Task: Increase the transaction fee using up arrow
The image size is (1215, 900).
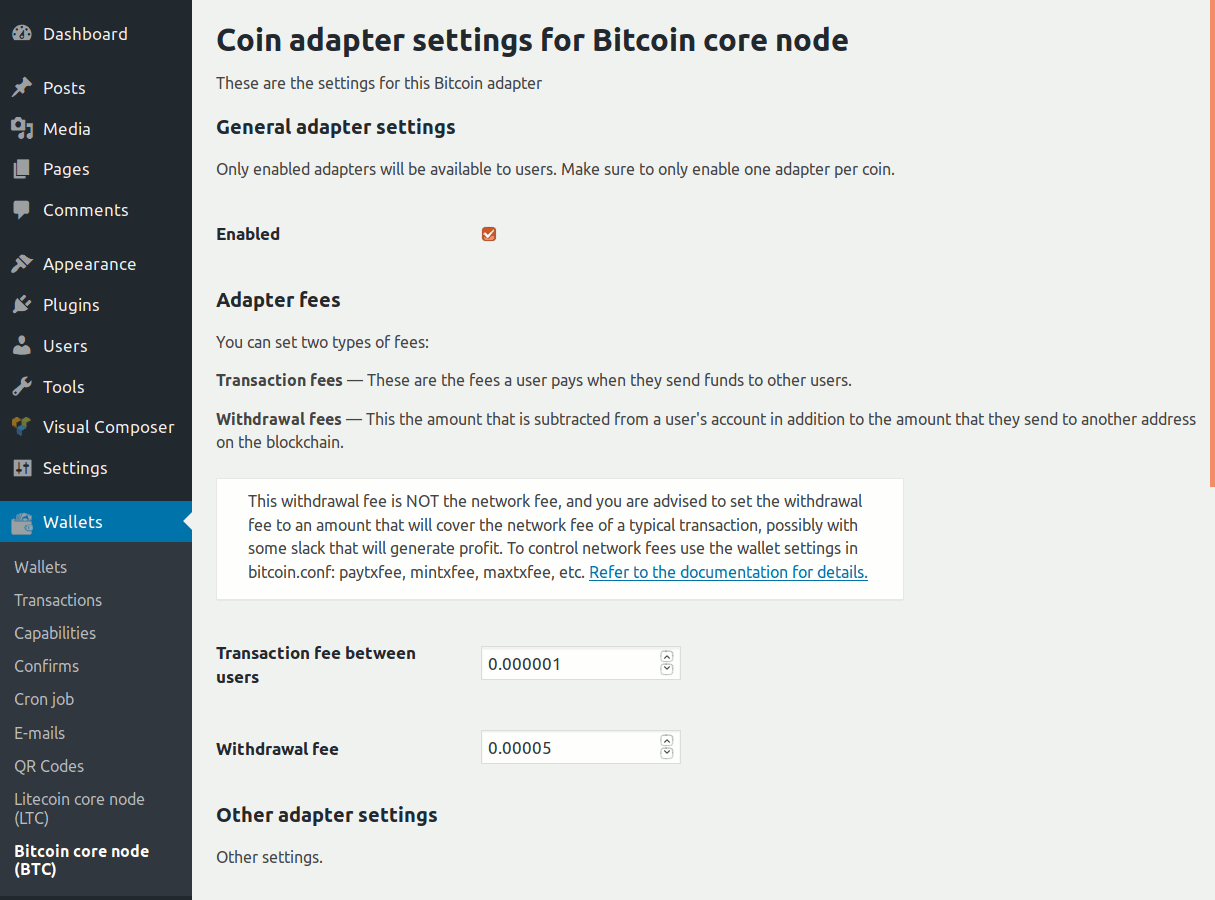Action: [x=667, y=657]
